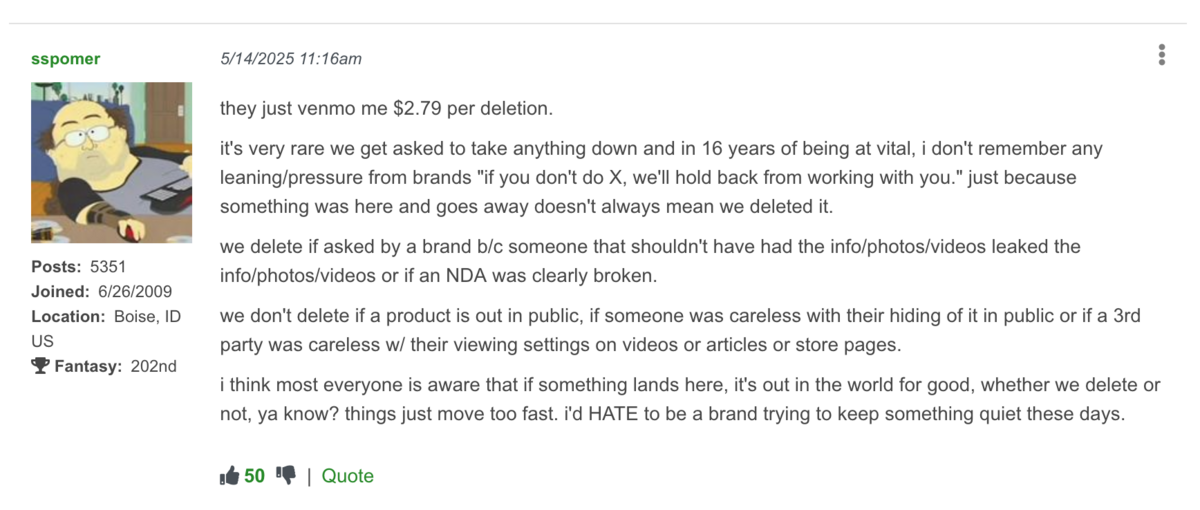
Task: Click the "venmo me $2.79 per deletion" line
Action: tap(386, 107)
